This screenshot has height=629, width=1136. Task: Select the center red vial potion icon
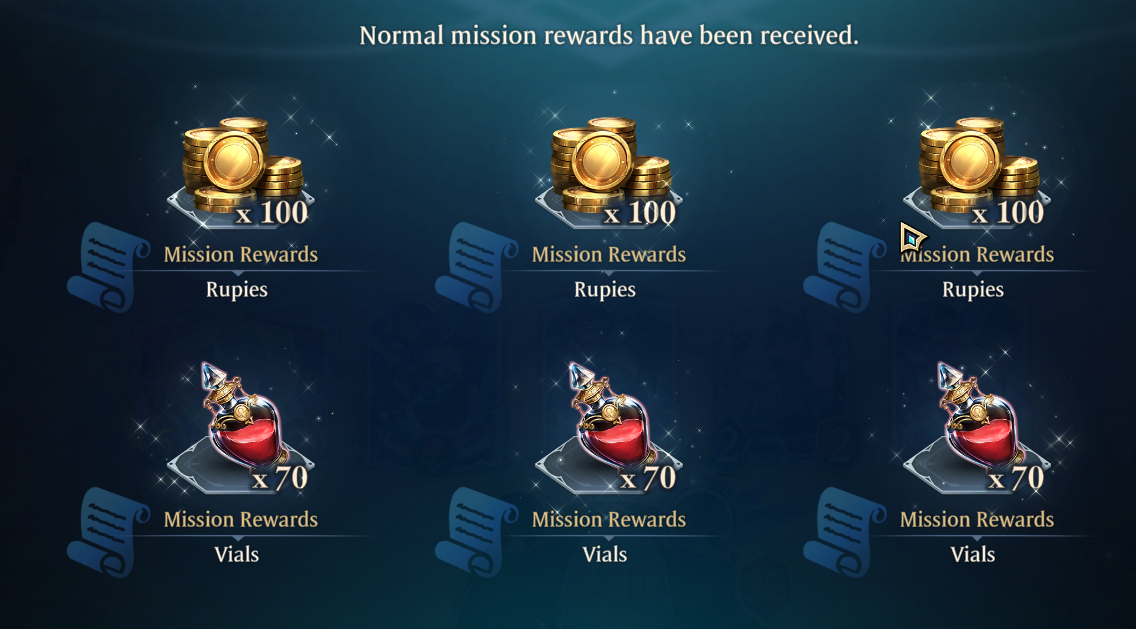(x=614, y=417)
